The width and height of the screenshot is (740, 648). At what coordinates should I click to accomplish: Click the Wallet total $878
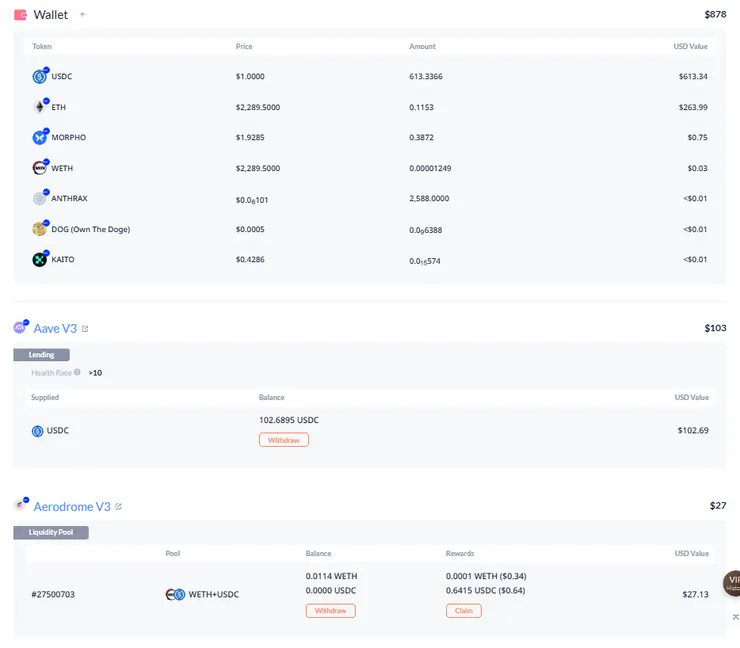715,14
